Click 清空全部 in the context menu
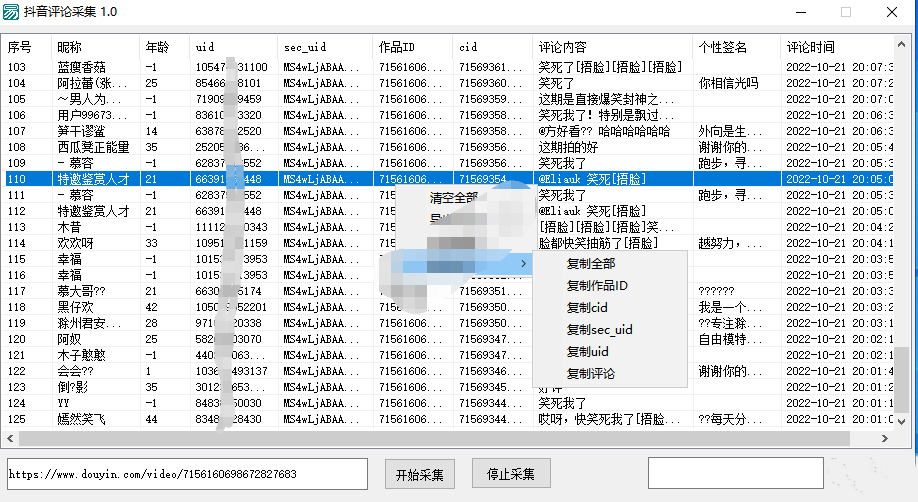 click(453, 197)
